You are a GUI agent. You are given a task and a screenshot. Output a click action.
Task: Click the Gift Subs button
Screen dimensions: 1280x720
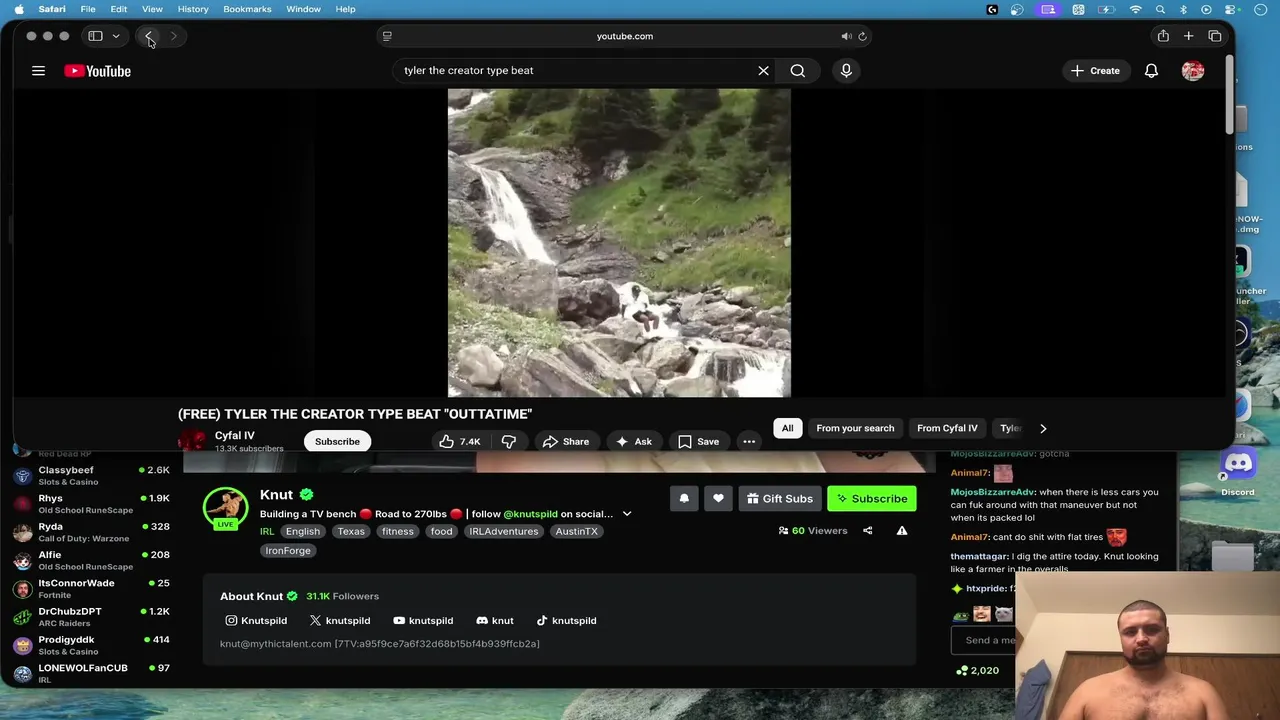coord(779,498)
